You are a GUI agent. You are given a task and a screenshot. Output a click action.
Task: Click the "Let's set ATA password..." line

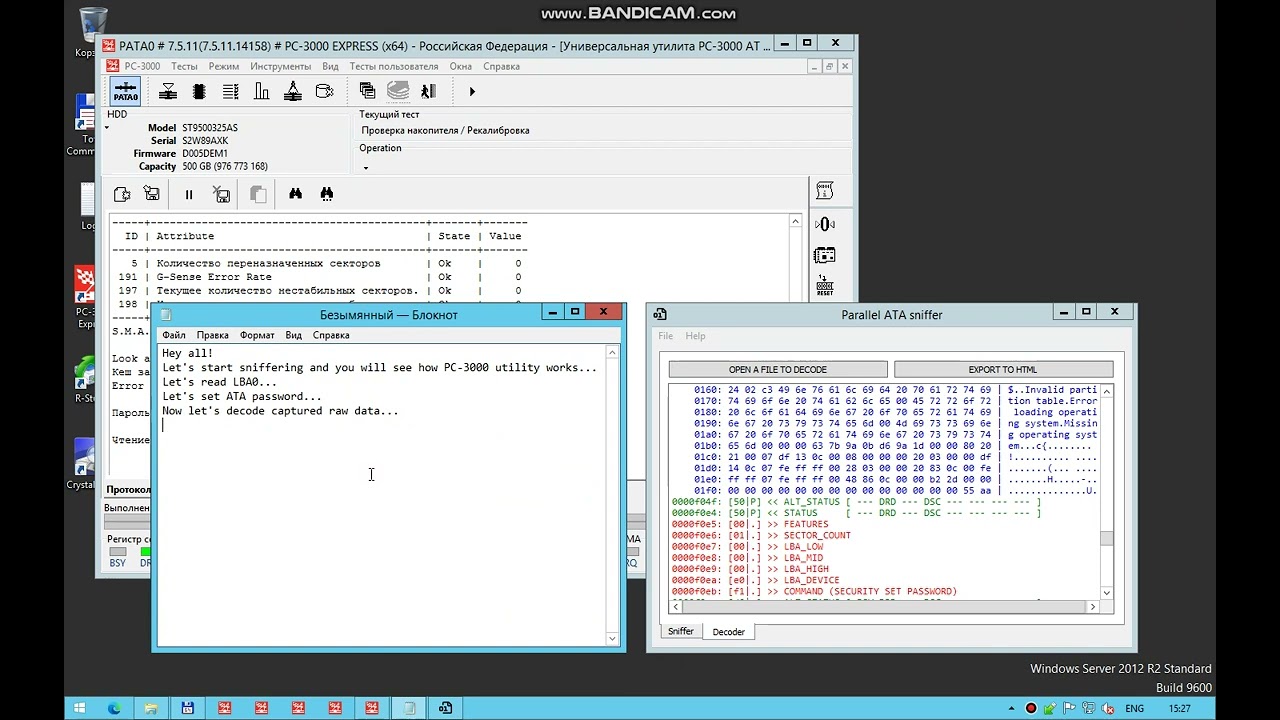(242, 396)
